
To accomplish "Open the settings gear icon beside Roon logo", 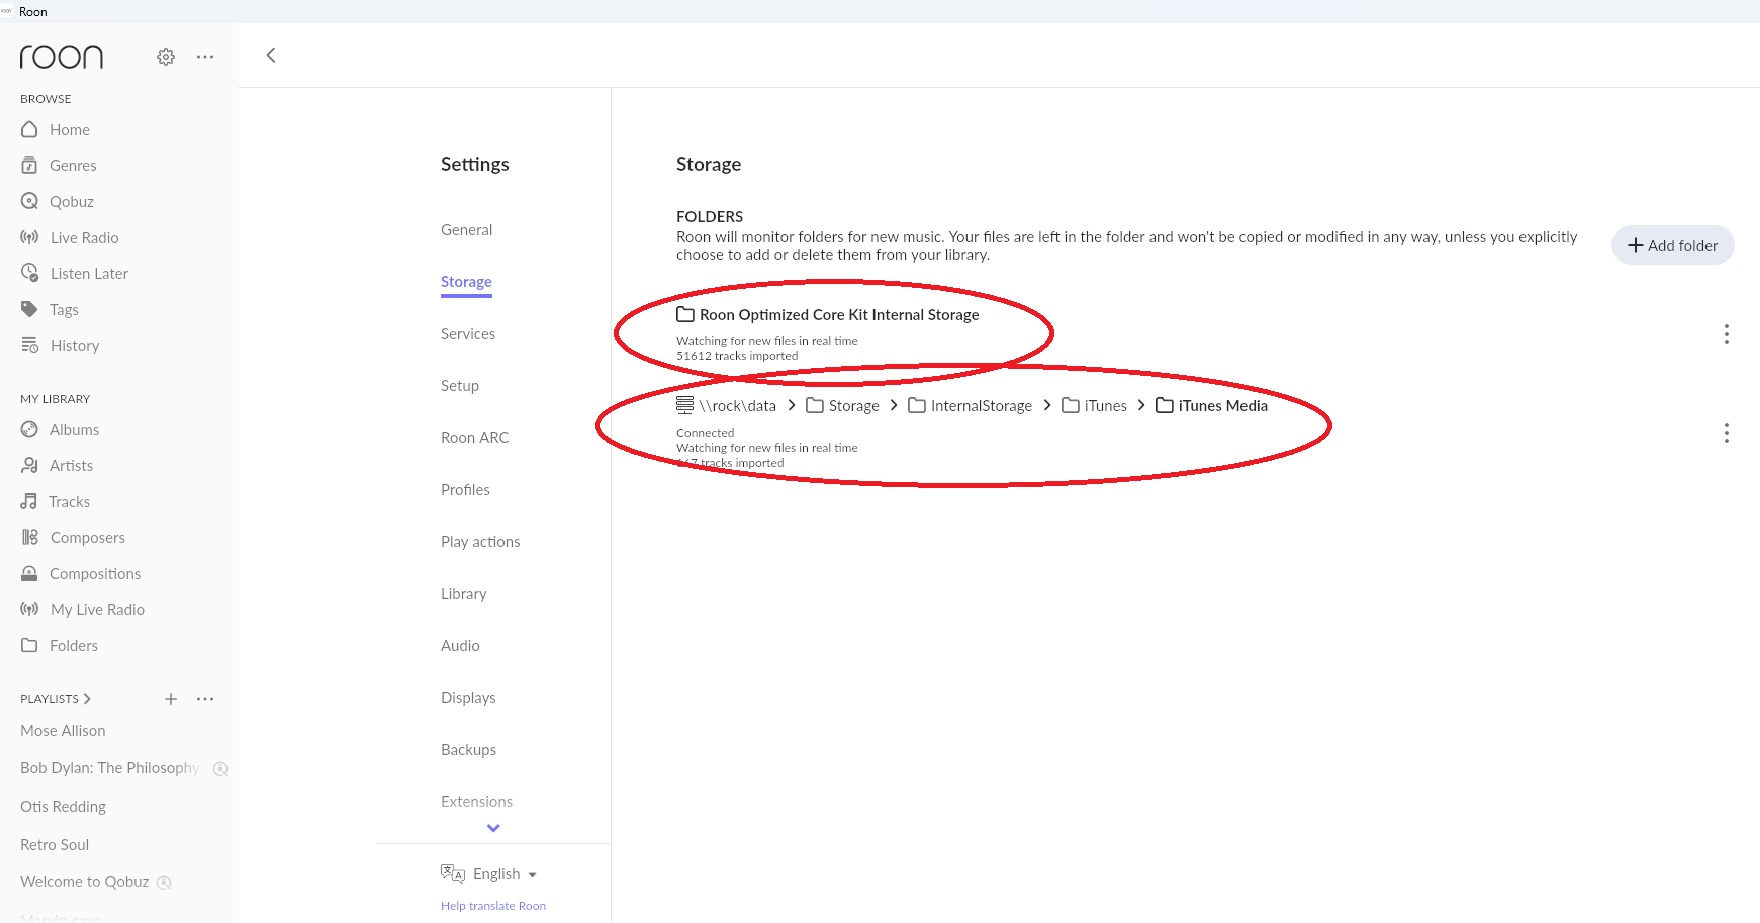I will [166, 57].
